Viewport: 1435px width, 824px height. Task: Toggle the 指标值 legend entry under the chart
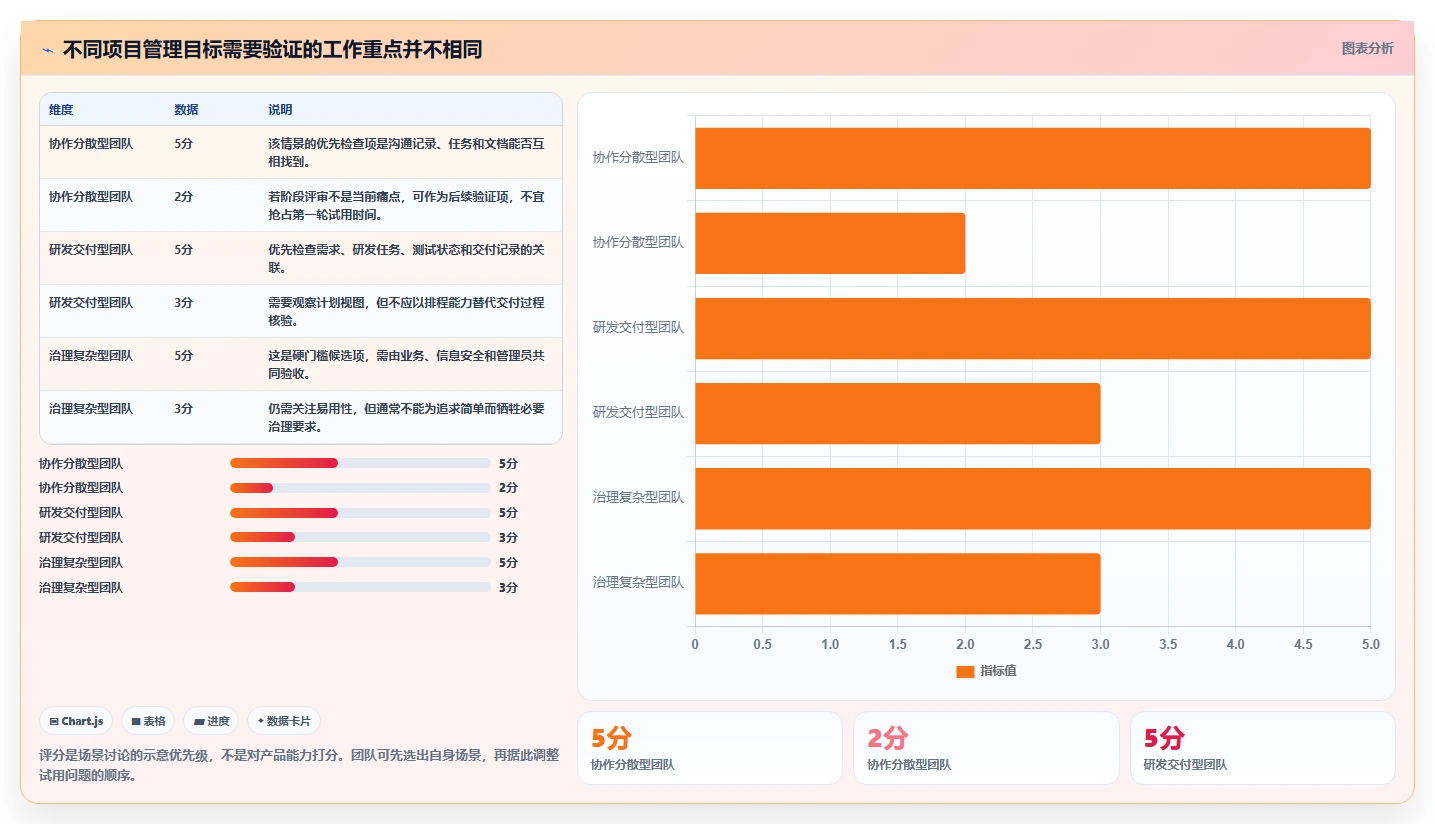[x=986, y=671]
